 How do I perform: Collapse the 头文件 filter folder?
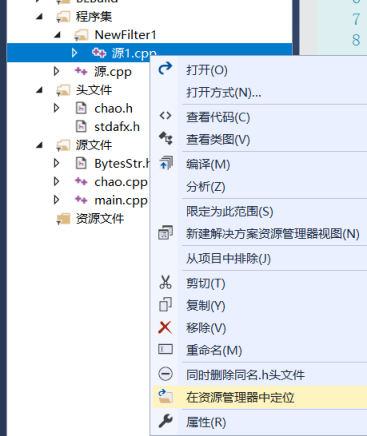click(40, 90)
